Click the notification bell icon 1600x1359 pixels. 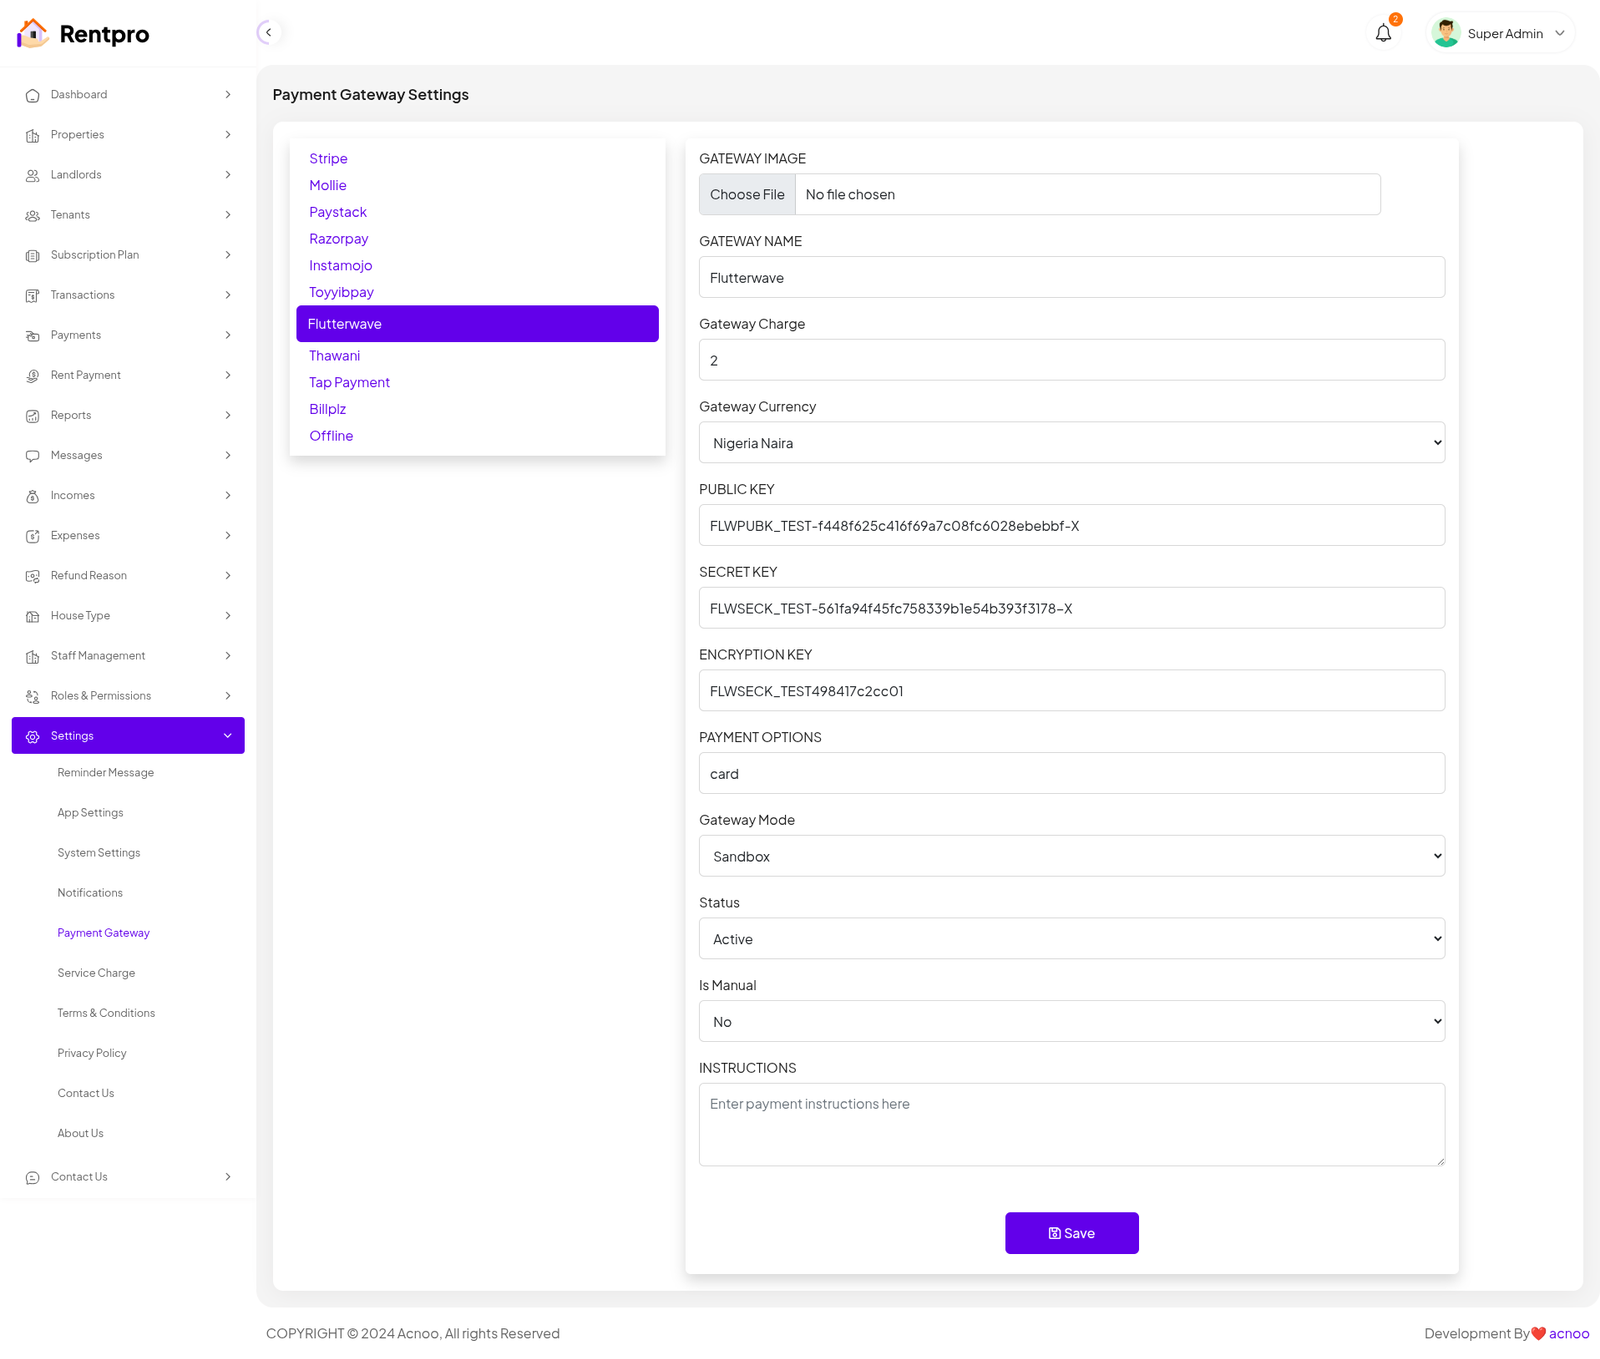pos(1383,34)
